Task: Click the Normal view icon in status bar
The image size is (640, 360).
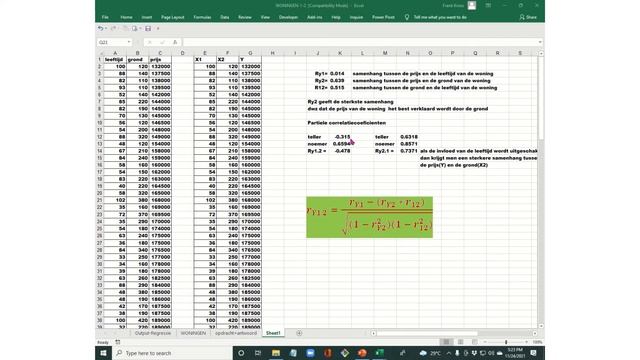Action: (x=446, y=342)
